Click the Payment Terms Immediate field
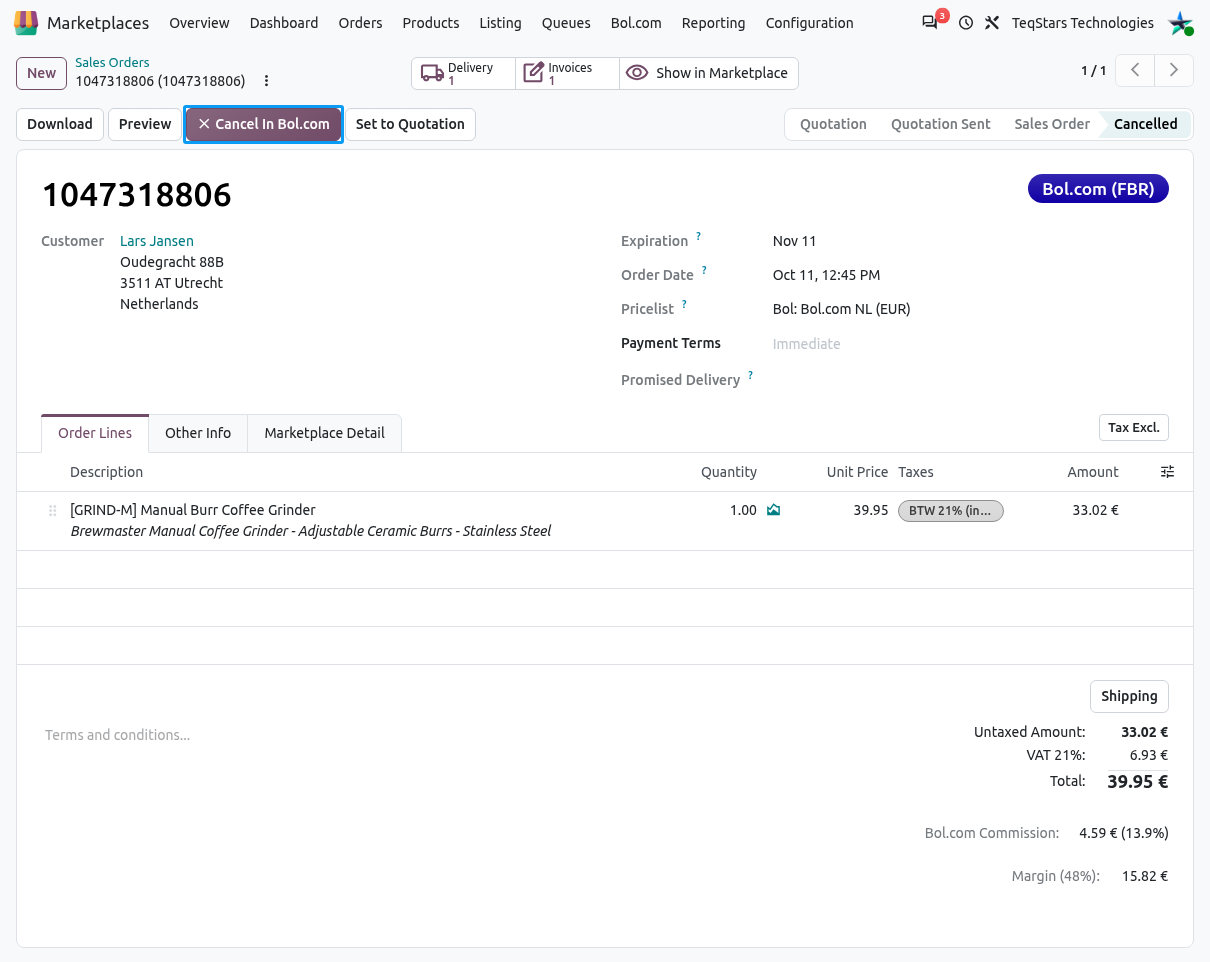1210x962 pixels. click(x=806, y=344)
